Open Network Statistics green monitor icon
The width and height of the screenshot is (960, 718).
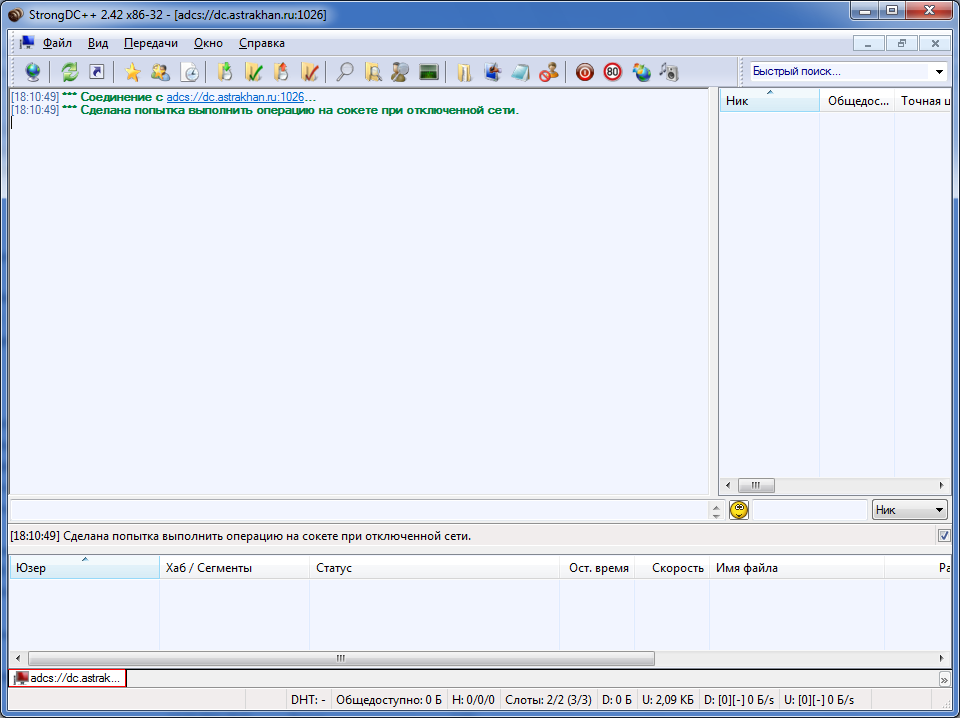click(429, 72)
